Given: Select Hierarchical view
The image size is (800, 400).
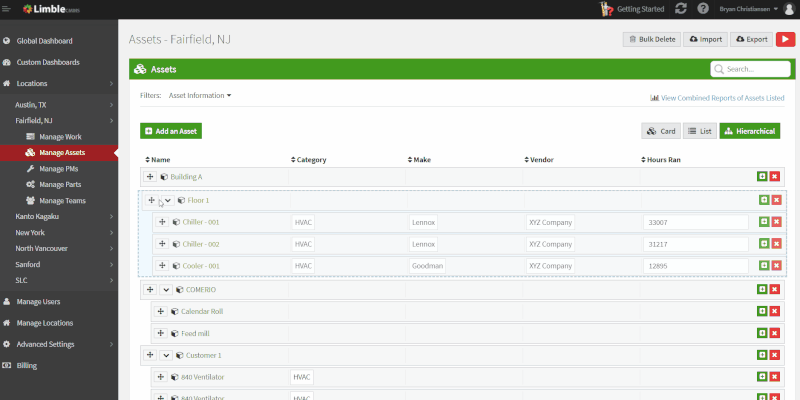Looking at the screenshot, I should tap(750, 131).
